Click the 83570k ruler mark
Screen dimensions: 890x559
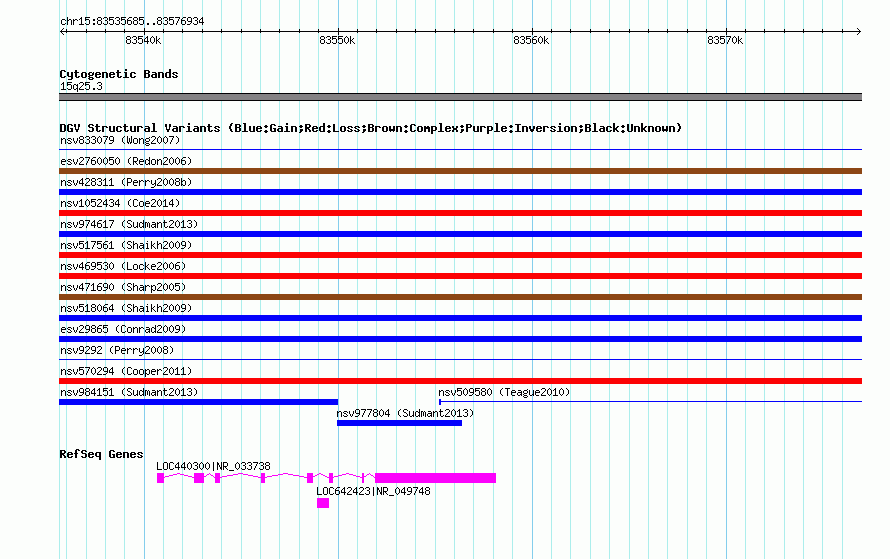click(x=725, y=40)
